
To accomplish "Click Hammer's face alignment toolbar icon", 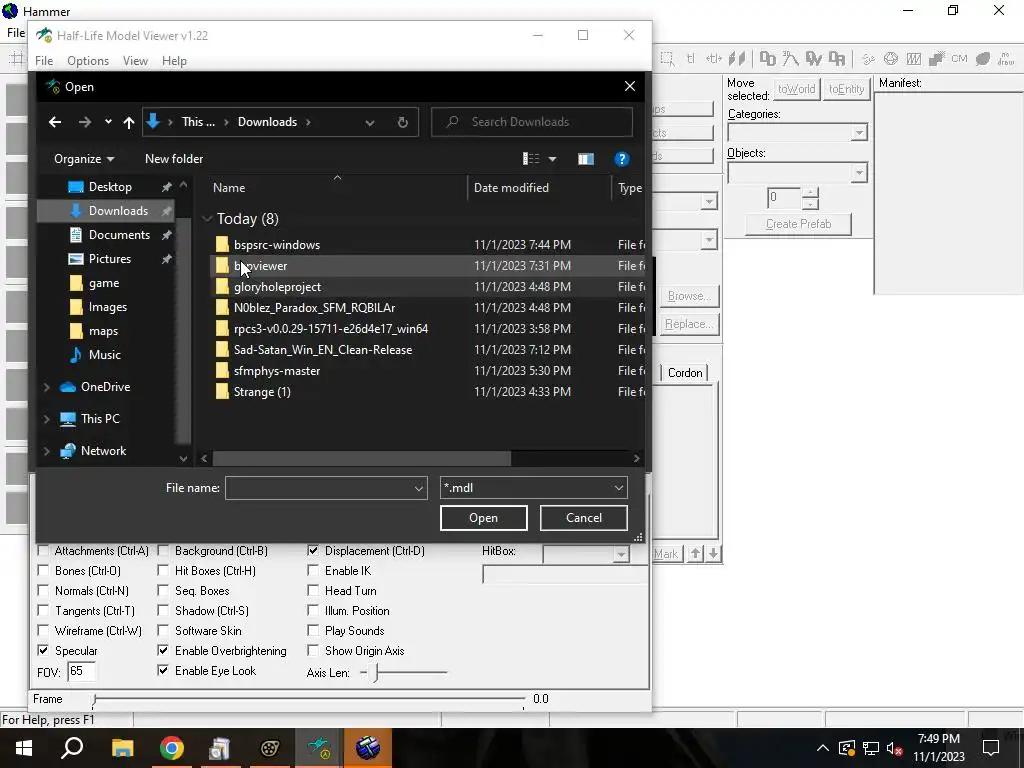I will click(737, 59).
